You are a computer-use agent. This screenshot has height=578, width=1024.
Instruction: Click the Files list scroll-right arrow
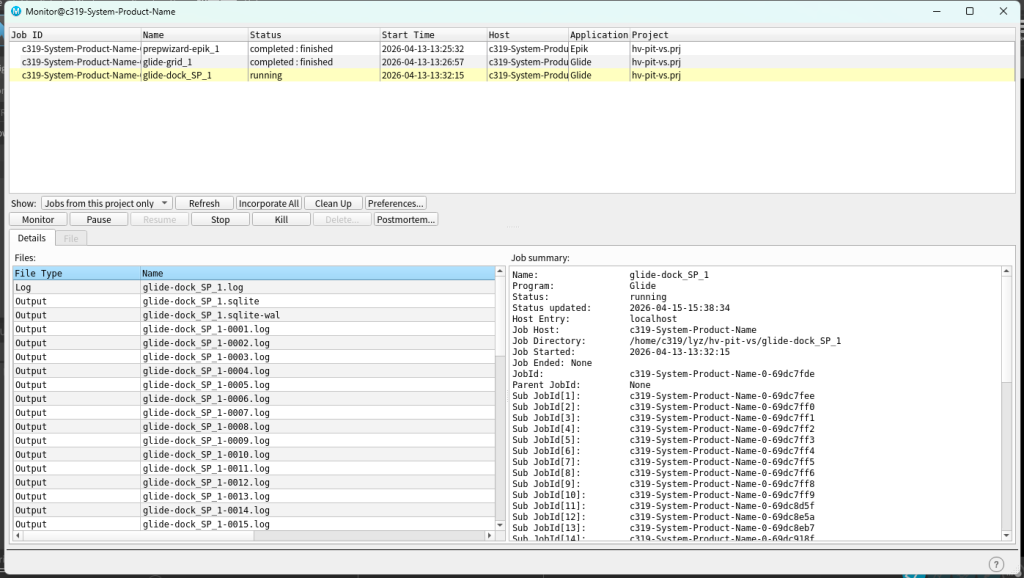(x=490, y=536)
